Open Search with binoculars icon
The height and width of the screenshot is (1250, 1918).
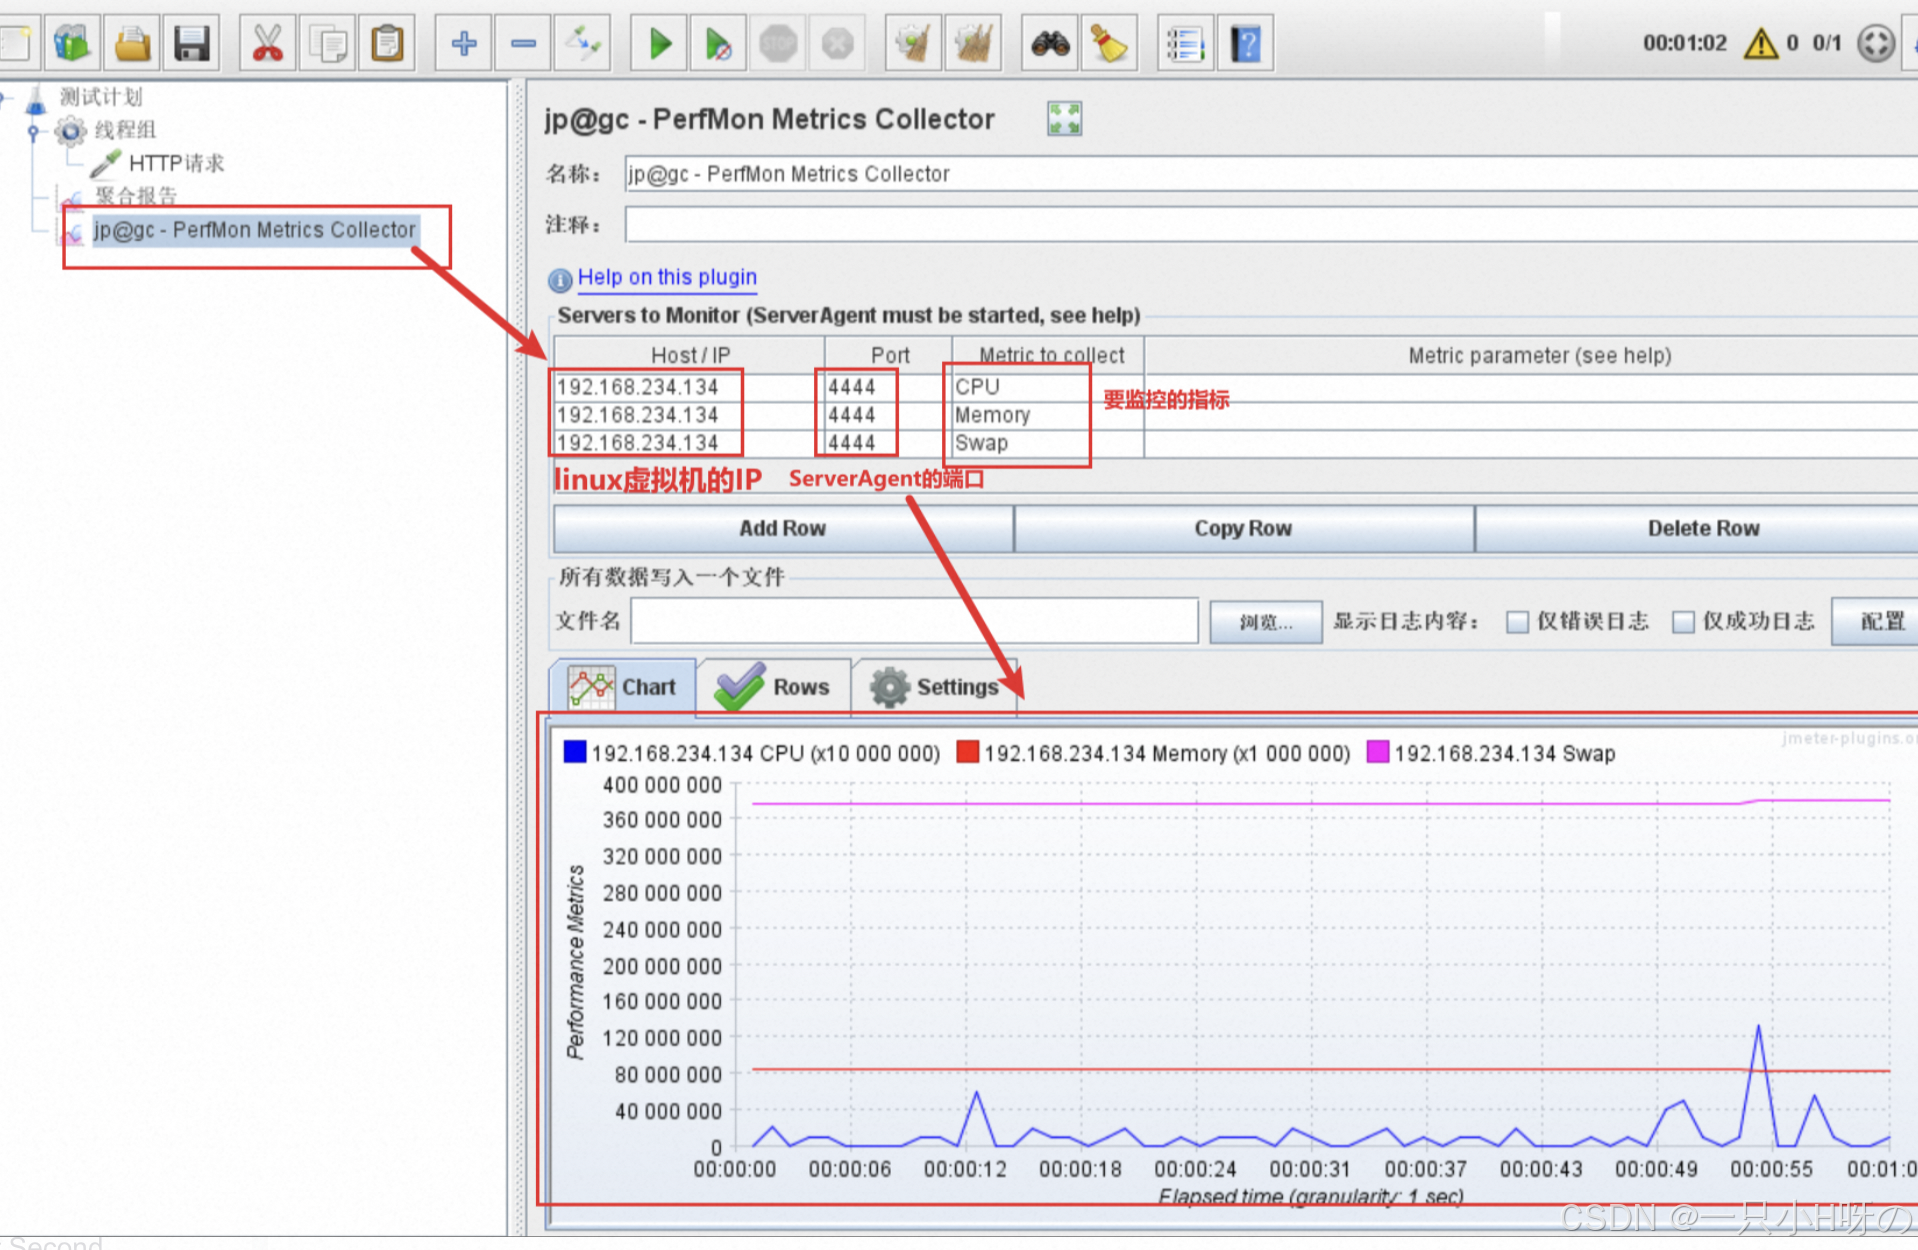point(1050,43)
